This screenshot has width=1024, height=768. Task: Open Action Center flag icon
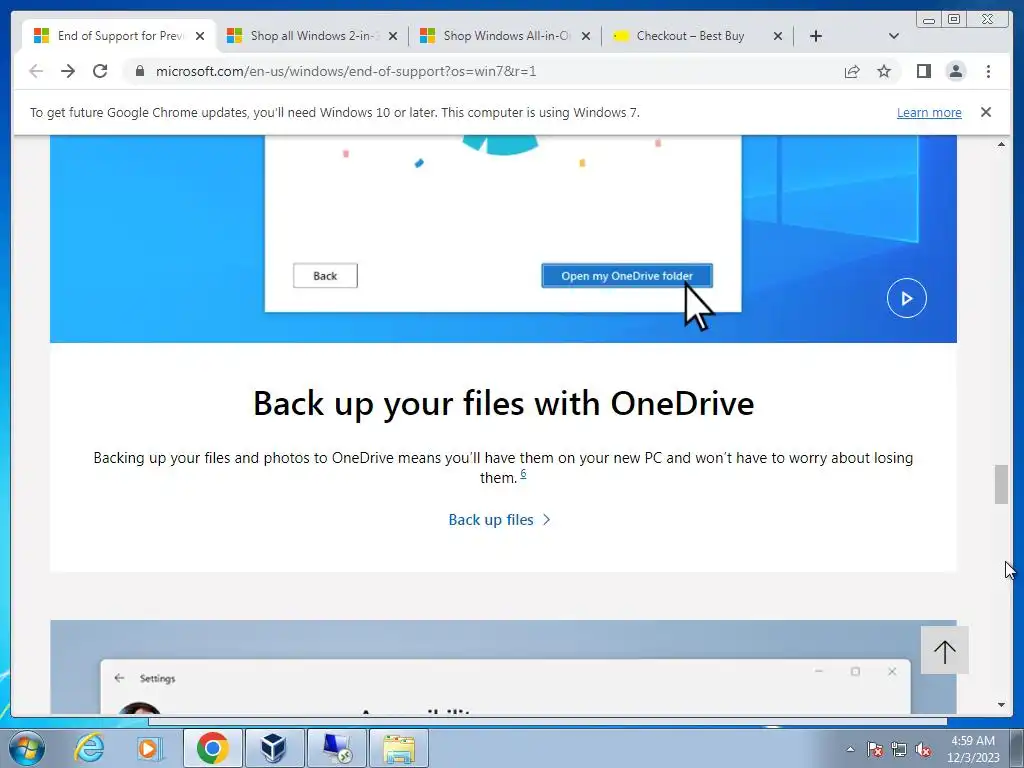point(874,749)
